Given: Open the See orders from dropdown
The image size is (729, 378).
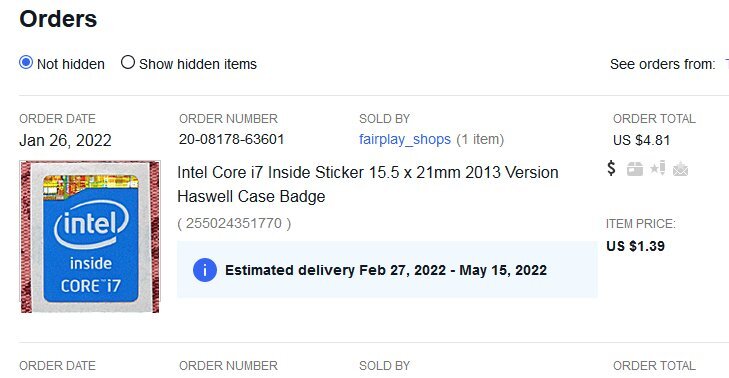Looking at the screenshot, I should pos(726,64).
